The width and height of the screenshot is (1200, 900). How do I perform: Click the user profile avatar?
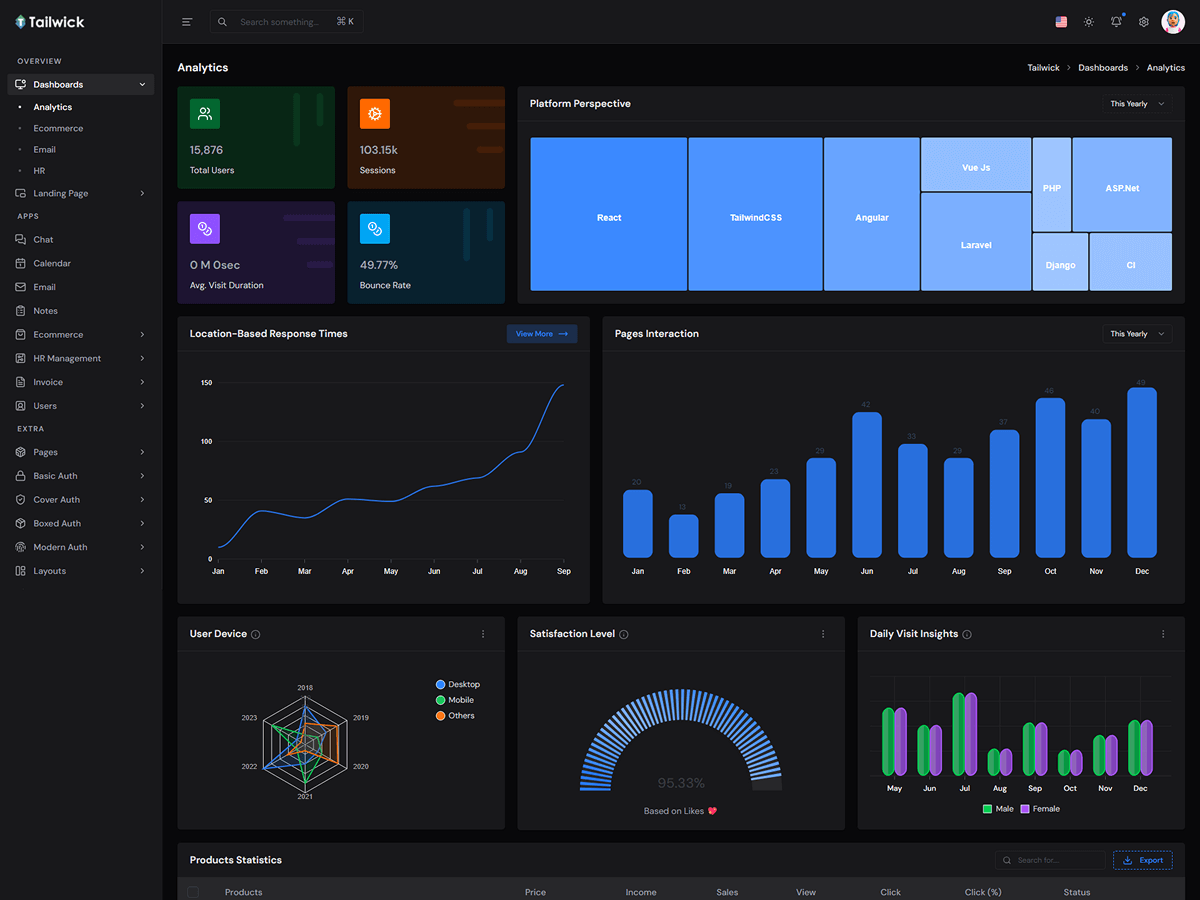point(1173,22)
